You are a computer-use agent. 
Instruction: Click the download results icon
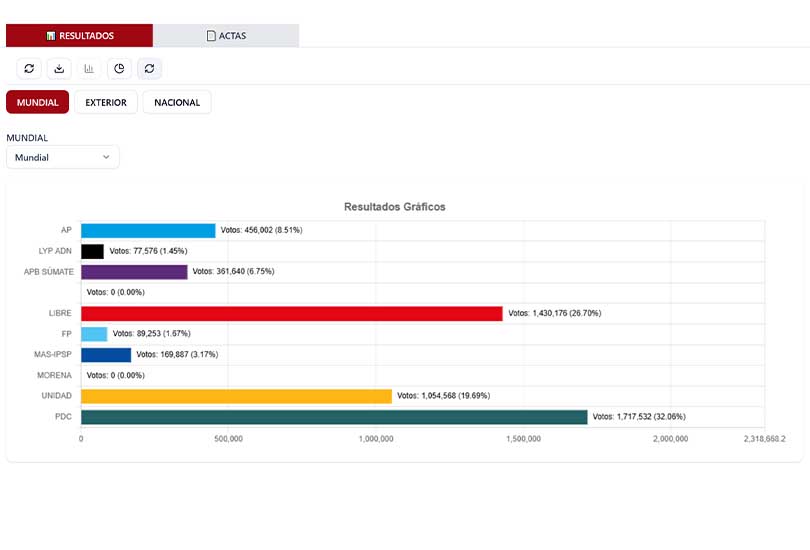[x=59, y=68]
